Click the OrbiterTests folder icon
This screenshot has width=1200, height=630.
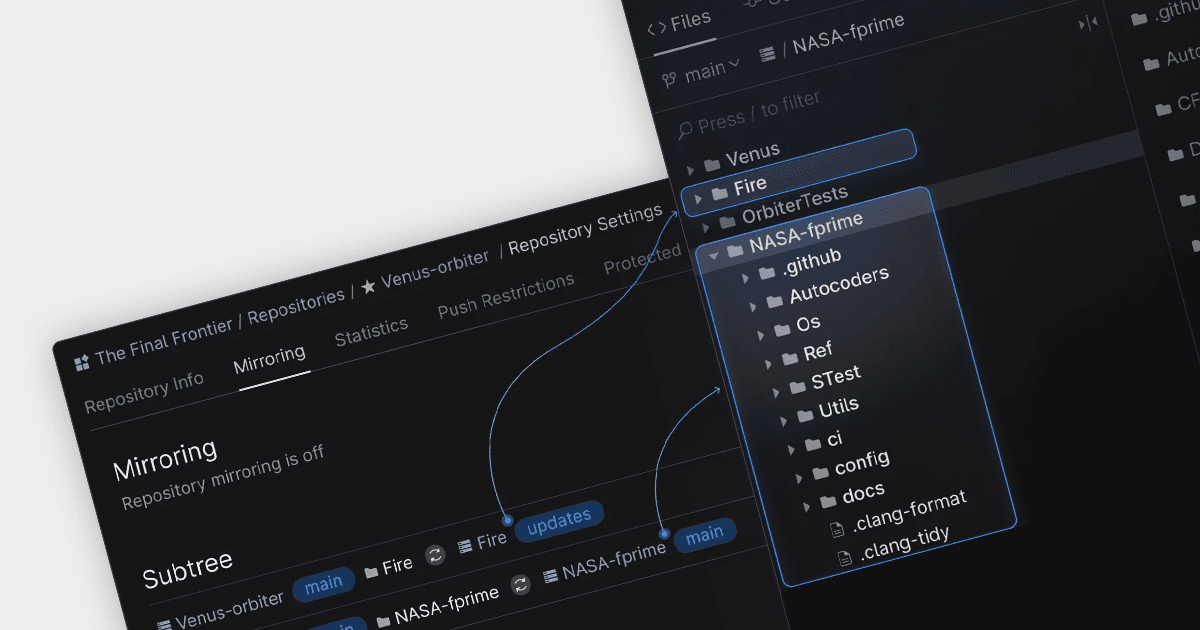727,221
